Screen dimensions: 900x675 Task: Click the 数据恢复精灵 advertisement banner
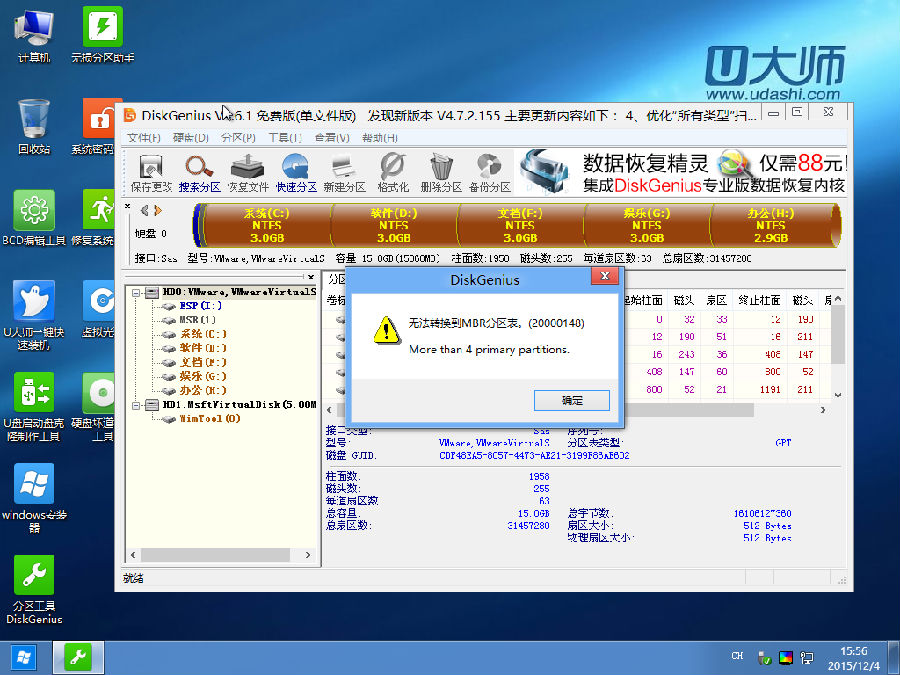tap(681, 172)
